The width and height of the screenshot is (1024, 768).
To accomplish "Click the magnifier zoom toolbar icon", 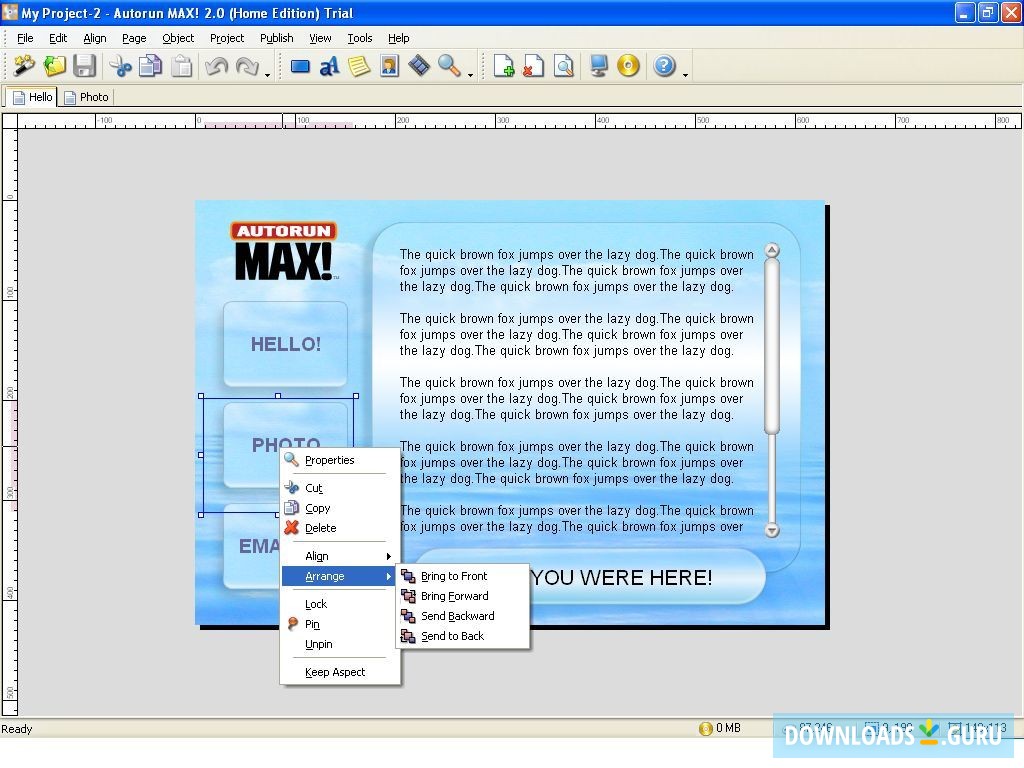I will 449,66.
